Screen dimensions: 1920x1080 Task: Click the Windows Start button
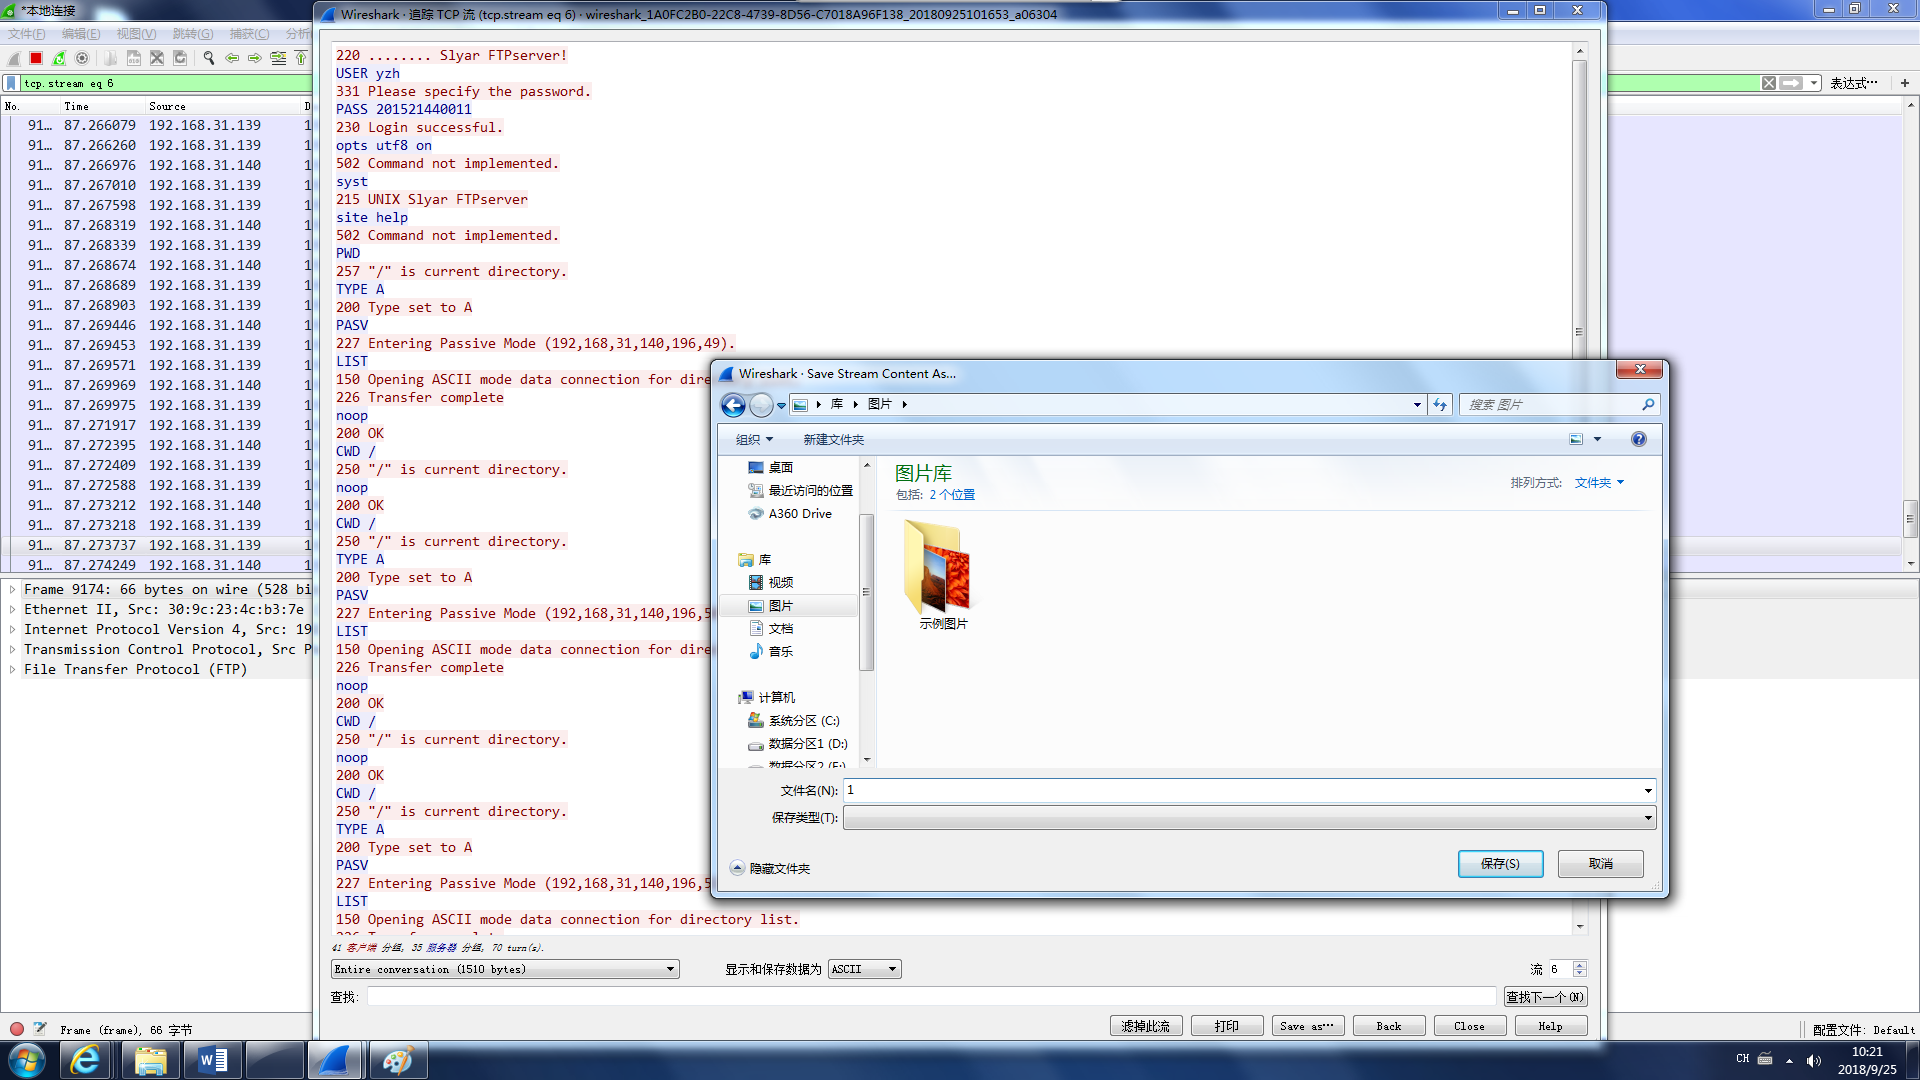(x=27, y=1060)
